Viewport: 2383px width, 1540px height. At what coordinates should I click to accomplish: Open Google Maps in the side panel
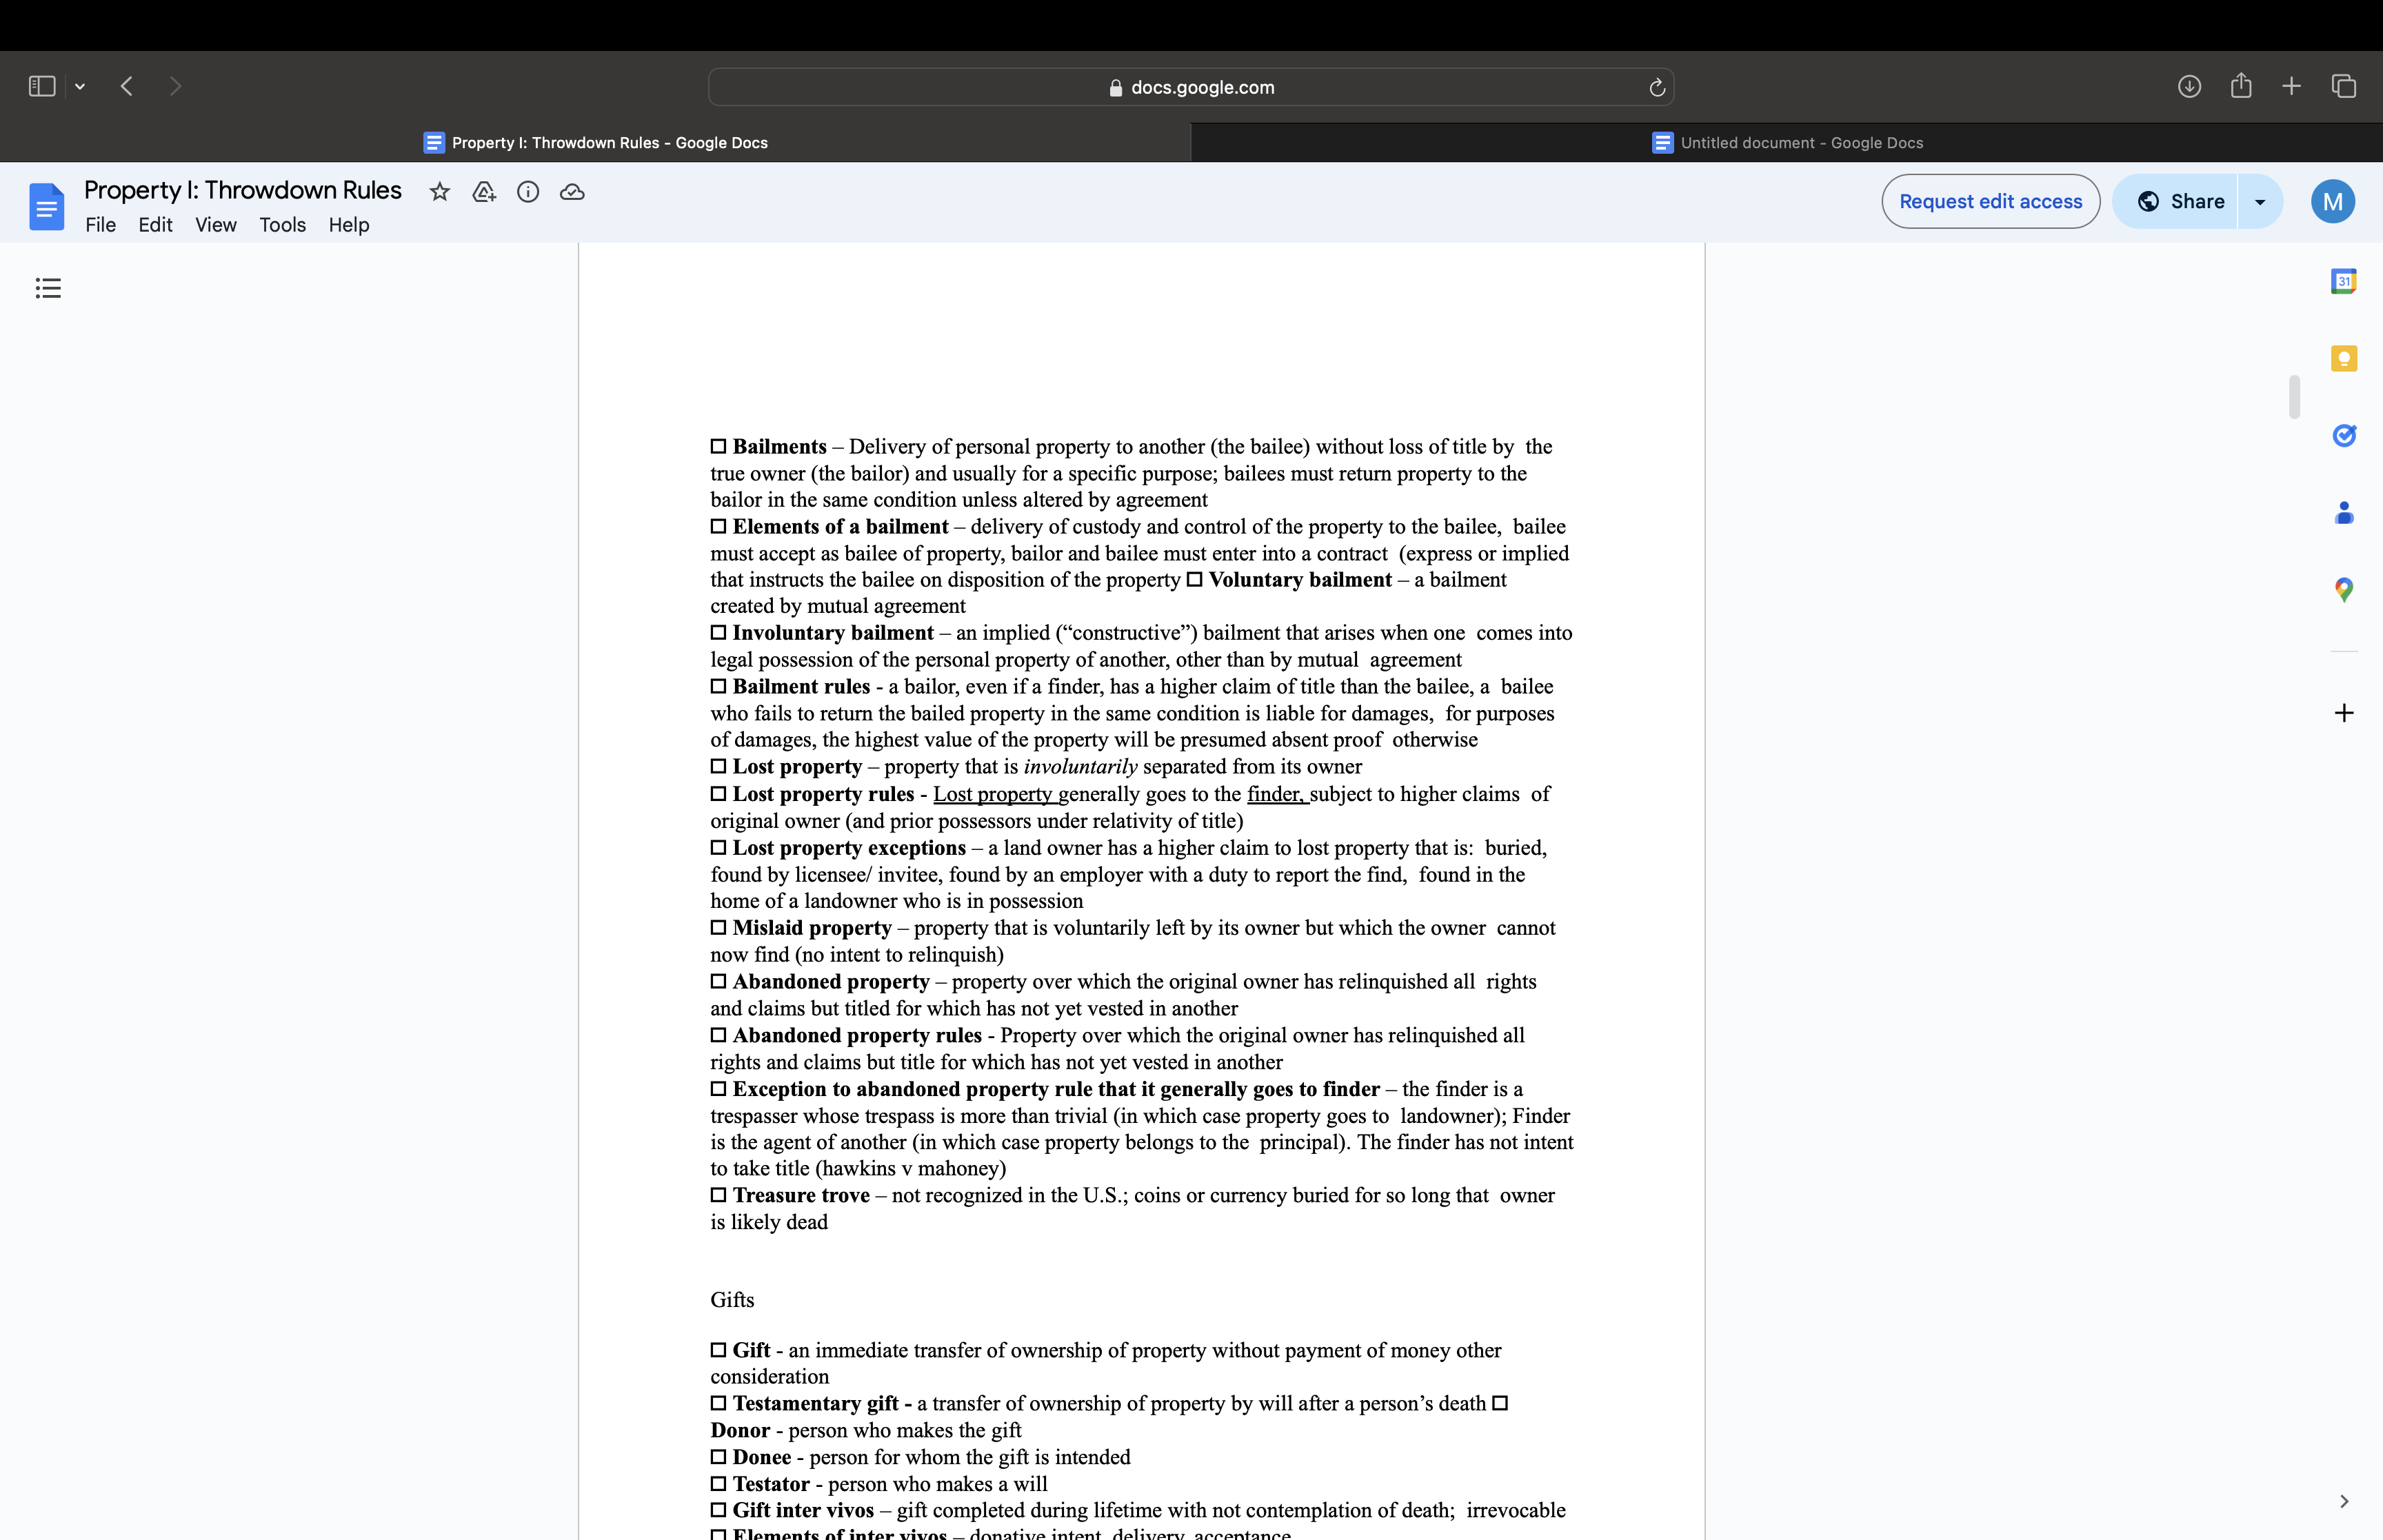2345,590
